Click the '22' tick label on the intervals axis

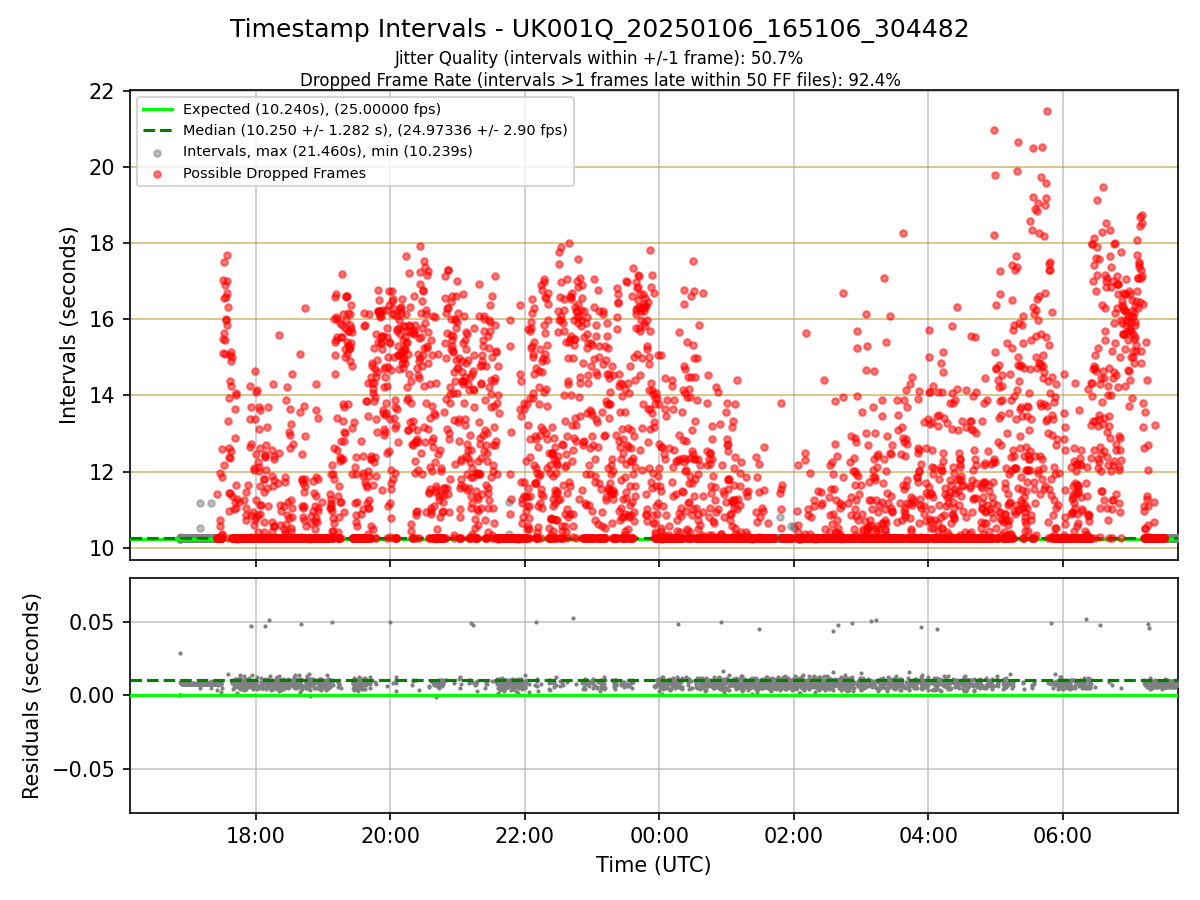(x=104, y=91)
